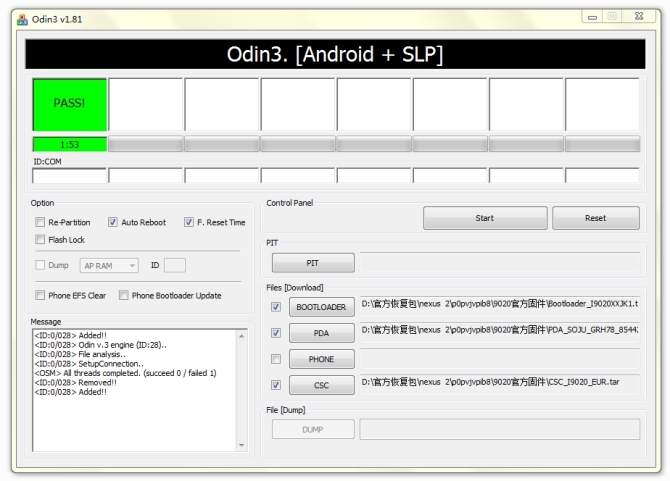Screen dimensions: 670x481
Task: Tick the Phone EFS Clear checkbox
Action: point(40,296)
